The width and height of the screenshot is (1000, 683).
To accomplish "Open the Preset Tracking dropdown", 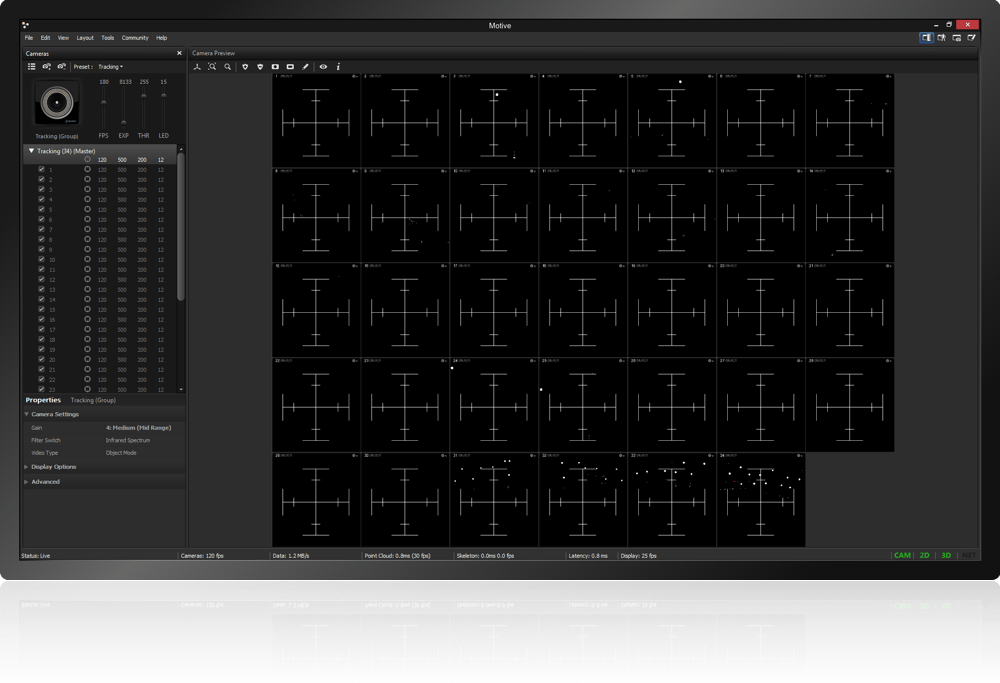I will (110, 67).
